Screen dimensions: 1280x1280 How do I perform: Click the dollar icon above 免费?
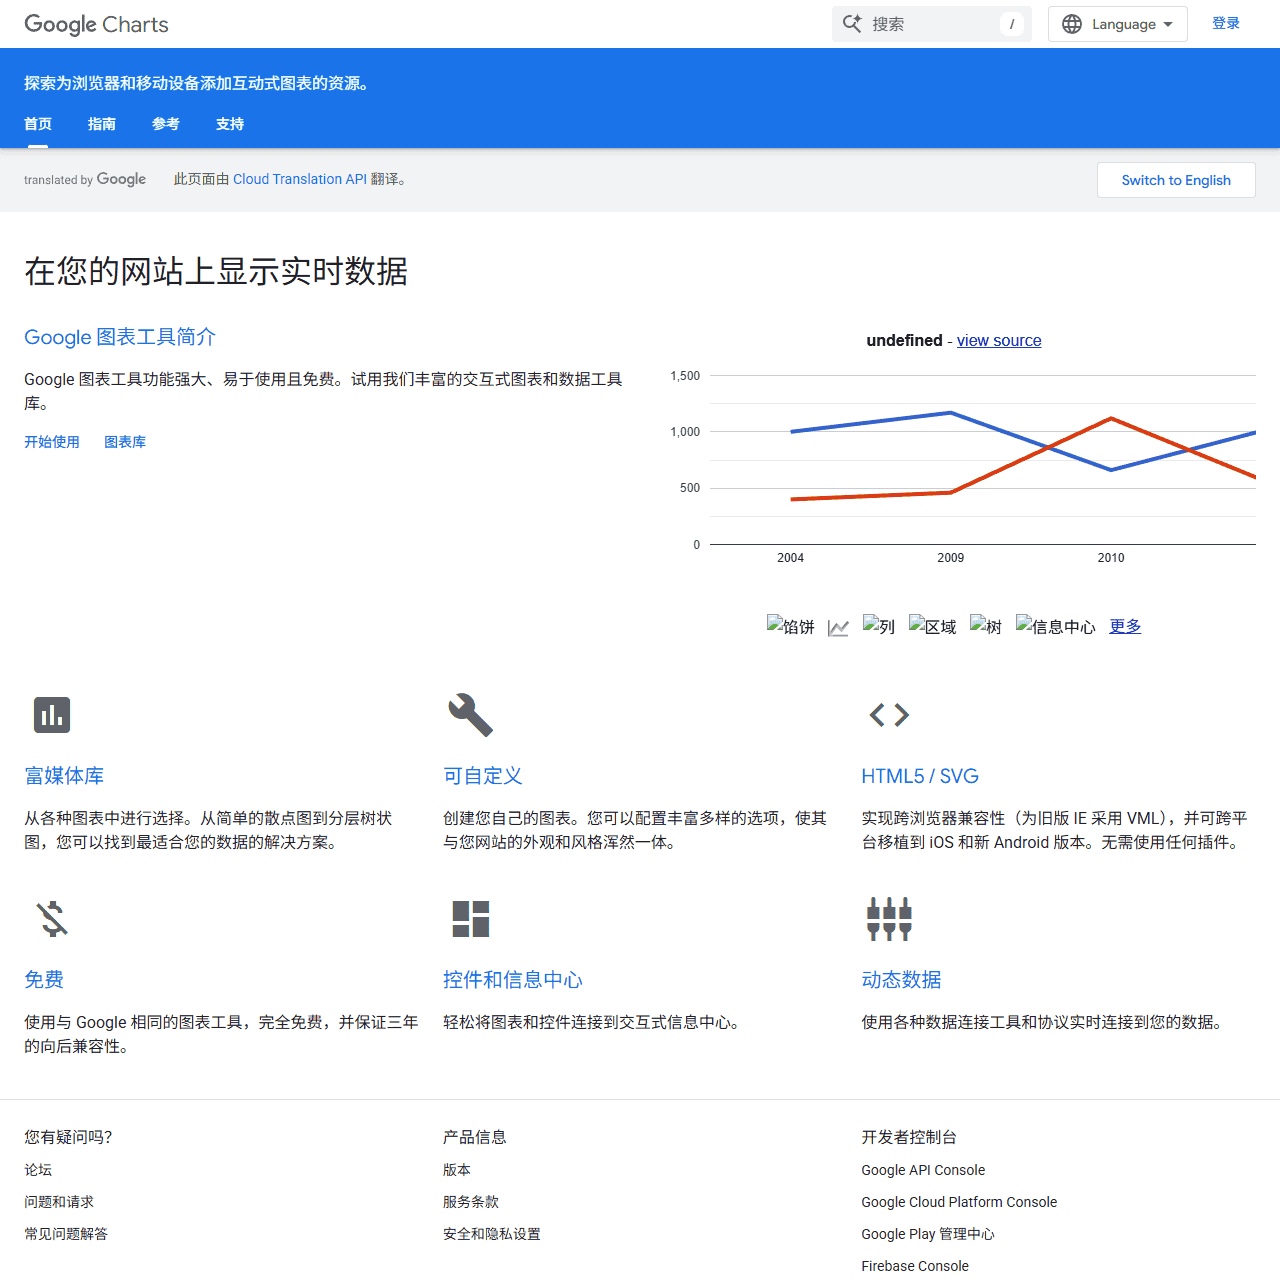tap(51, 918)
